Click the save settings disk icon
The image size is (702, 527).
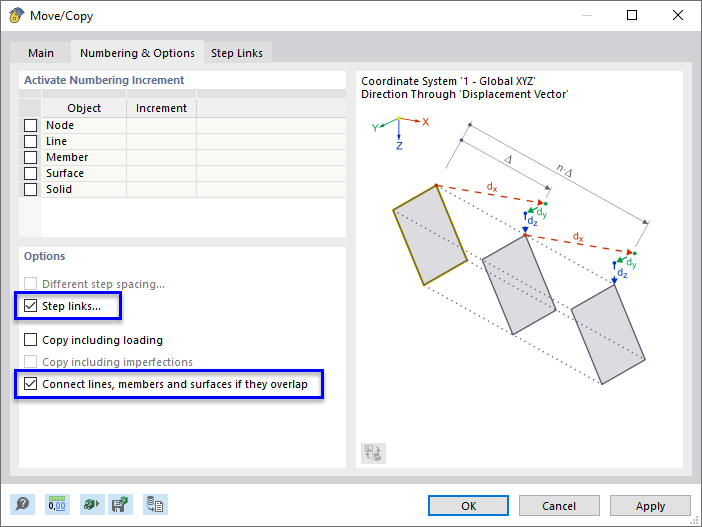(120, 505)
